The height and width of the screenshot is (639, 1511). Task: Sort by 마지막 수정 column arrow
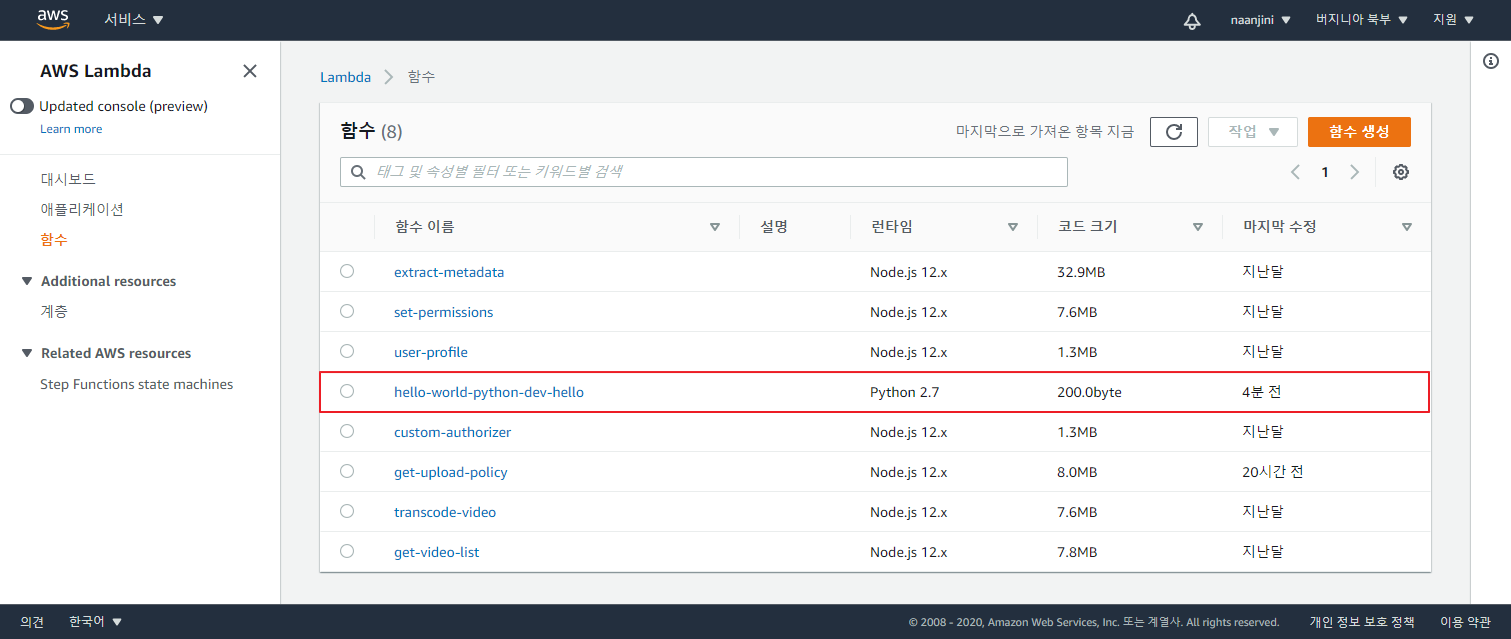[x=1407, y=227]
